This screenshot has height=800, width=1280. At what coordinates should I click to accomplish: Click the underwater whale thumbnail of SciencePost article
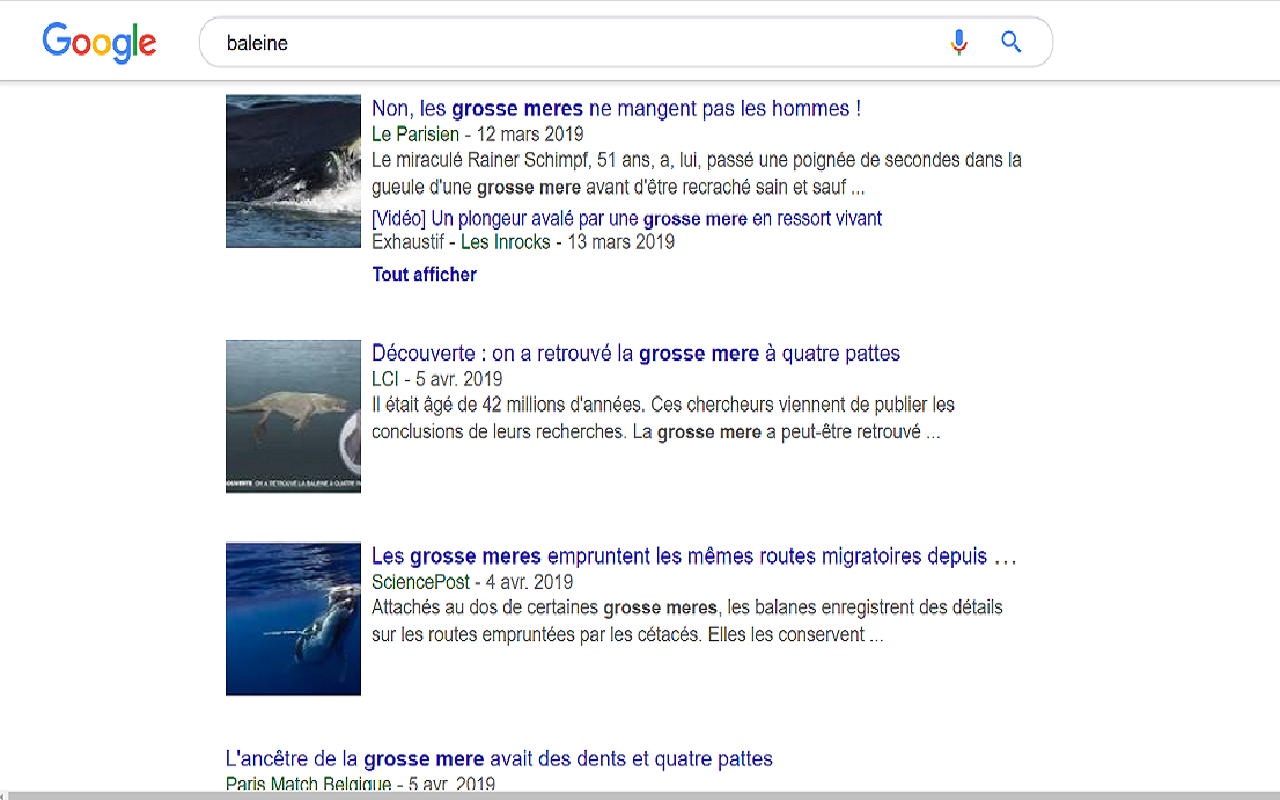tap(293, 619)
